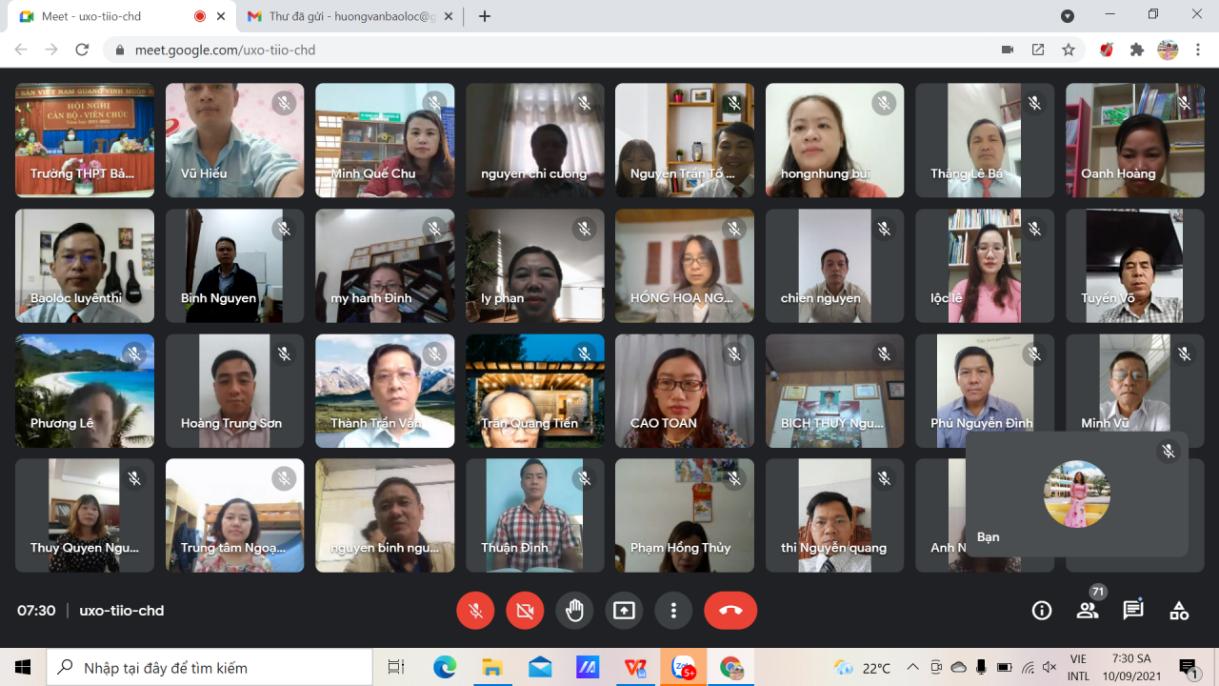1219x686 pixels.
Task: Open the Activities panel icon
Action: point(1179,610)
